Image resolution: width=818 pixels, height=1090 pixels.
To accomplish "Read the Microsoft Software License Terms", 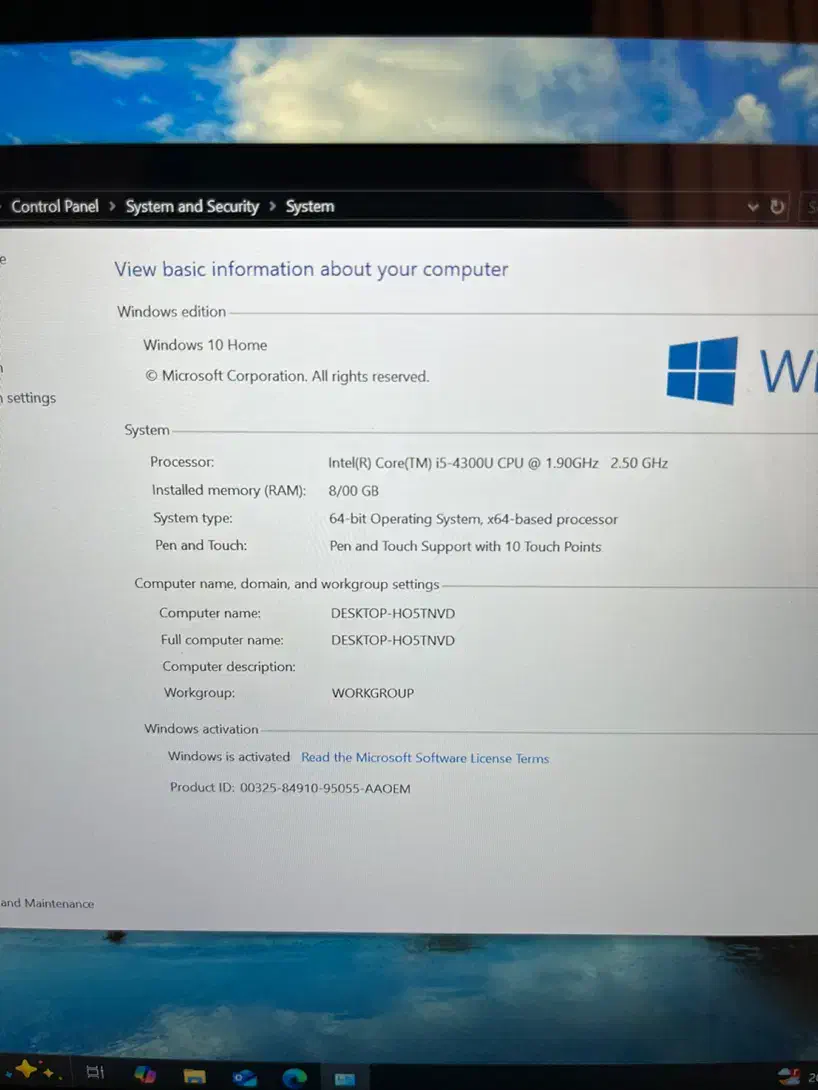I will (425, 758).
